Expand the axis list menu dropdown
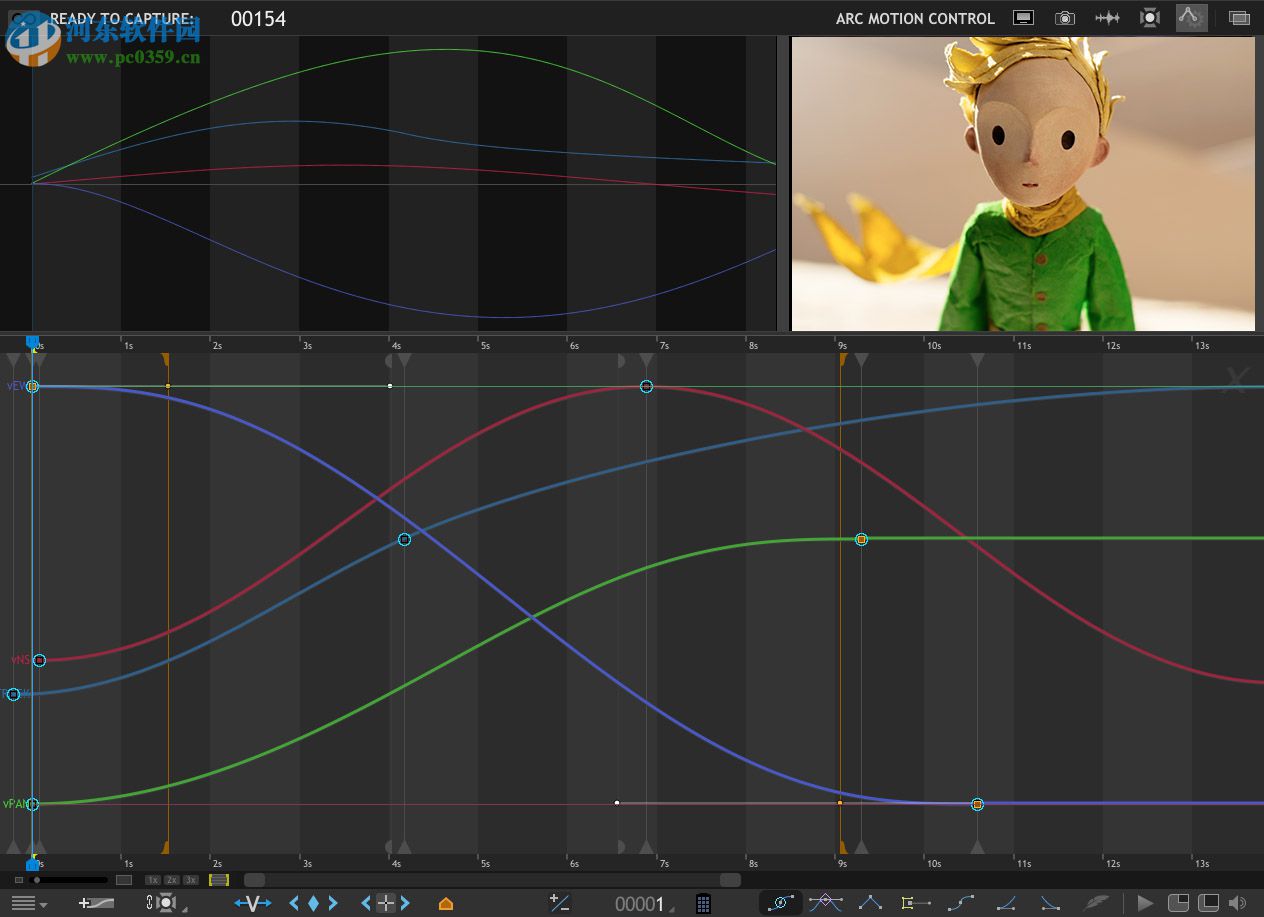 click(28, 904)
